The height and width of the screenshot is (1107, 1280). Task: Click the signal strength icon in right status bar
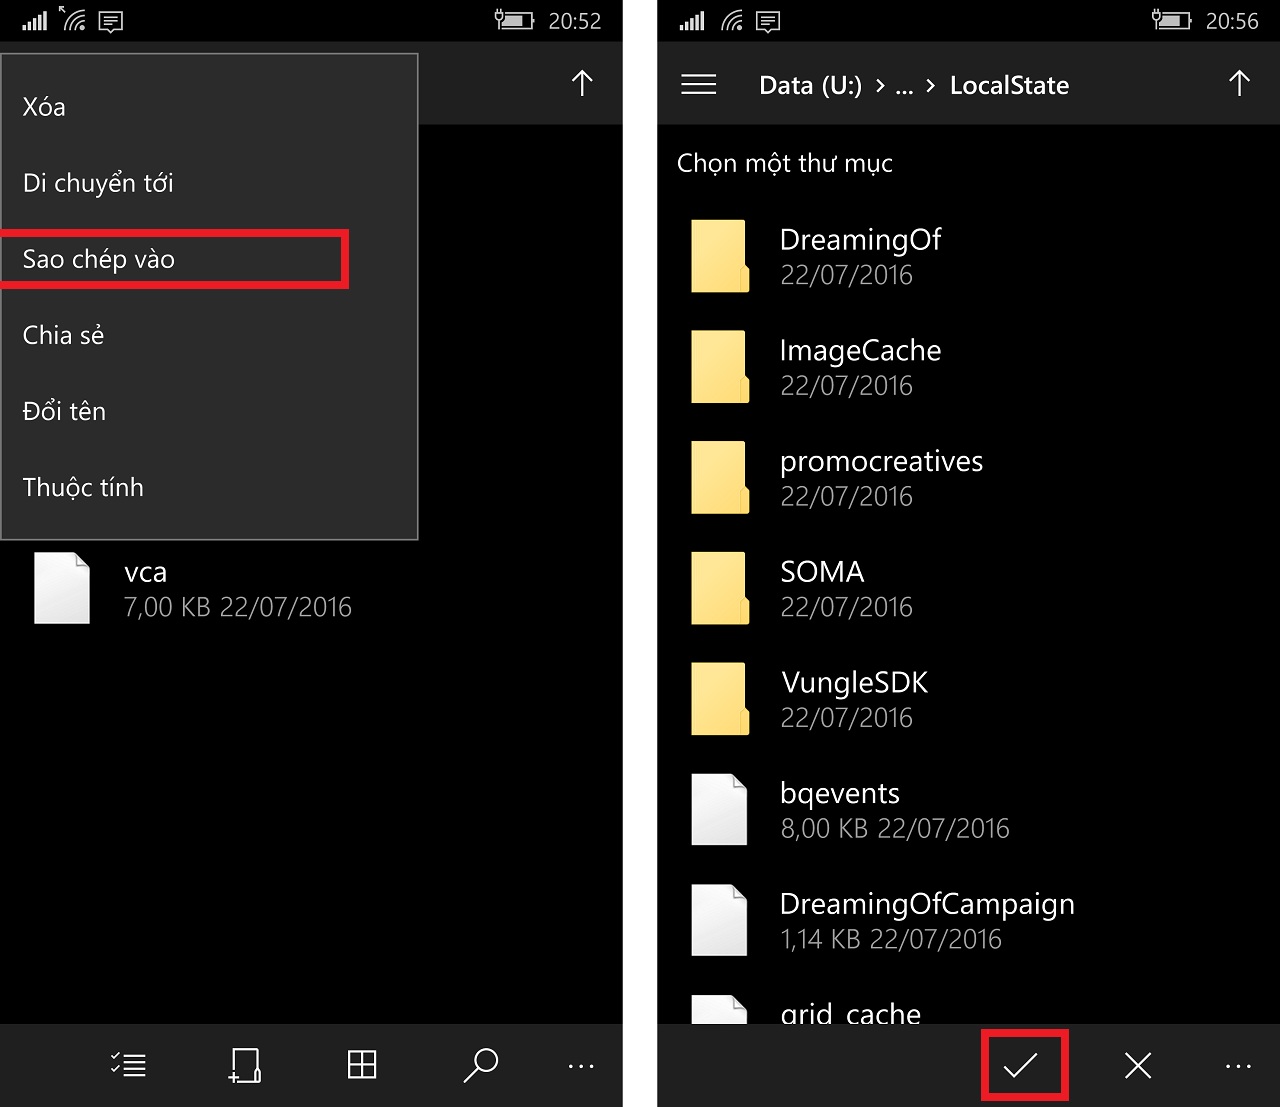tap(691, 20)
